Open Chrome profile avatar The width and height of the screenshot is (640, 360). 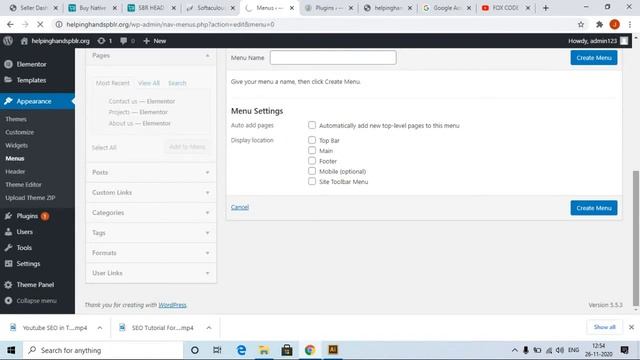[x=615, y=24]
